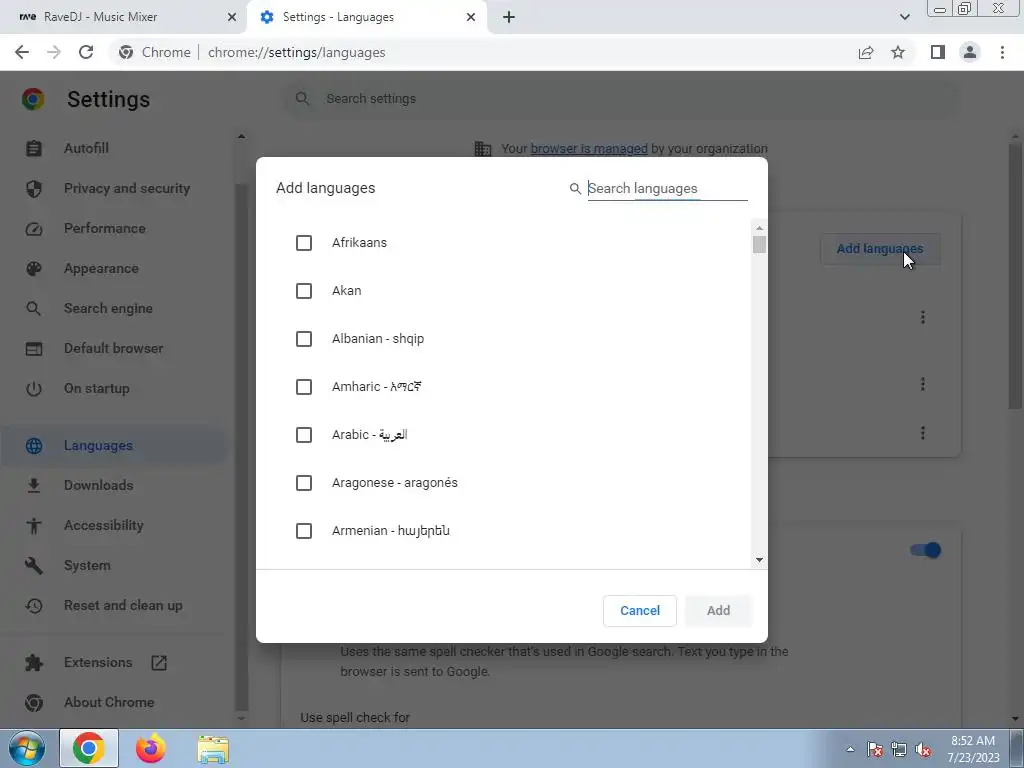Switch to the RaveDJ - Music Mixer tab
This screenshot has height=768, width=1024.
(x=124, y=17)
